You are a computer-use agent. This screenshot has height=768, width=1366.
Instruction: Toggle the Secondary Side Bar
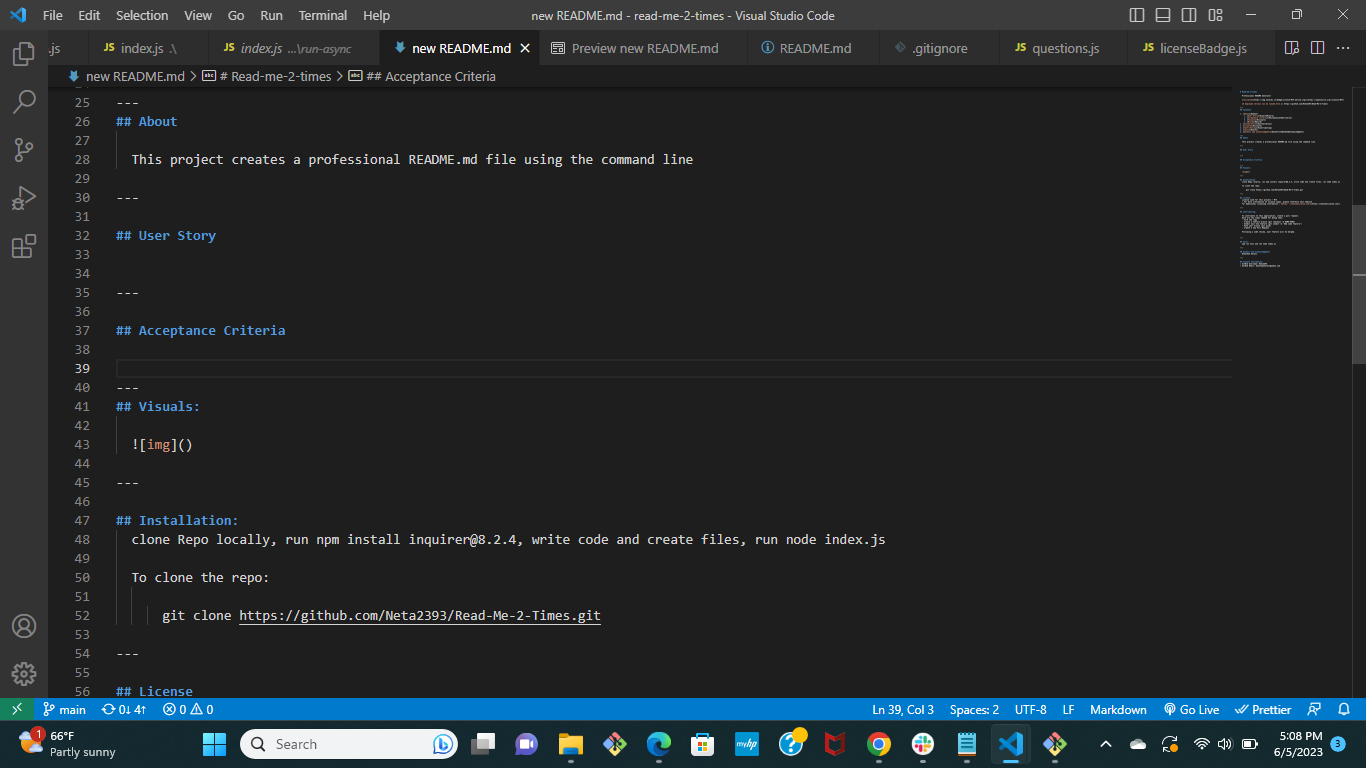(x=1188, y=15)
